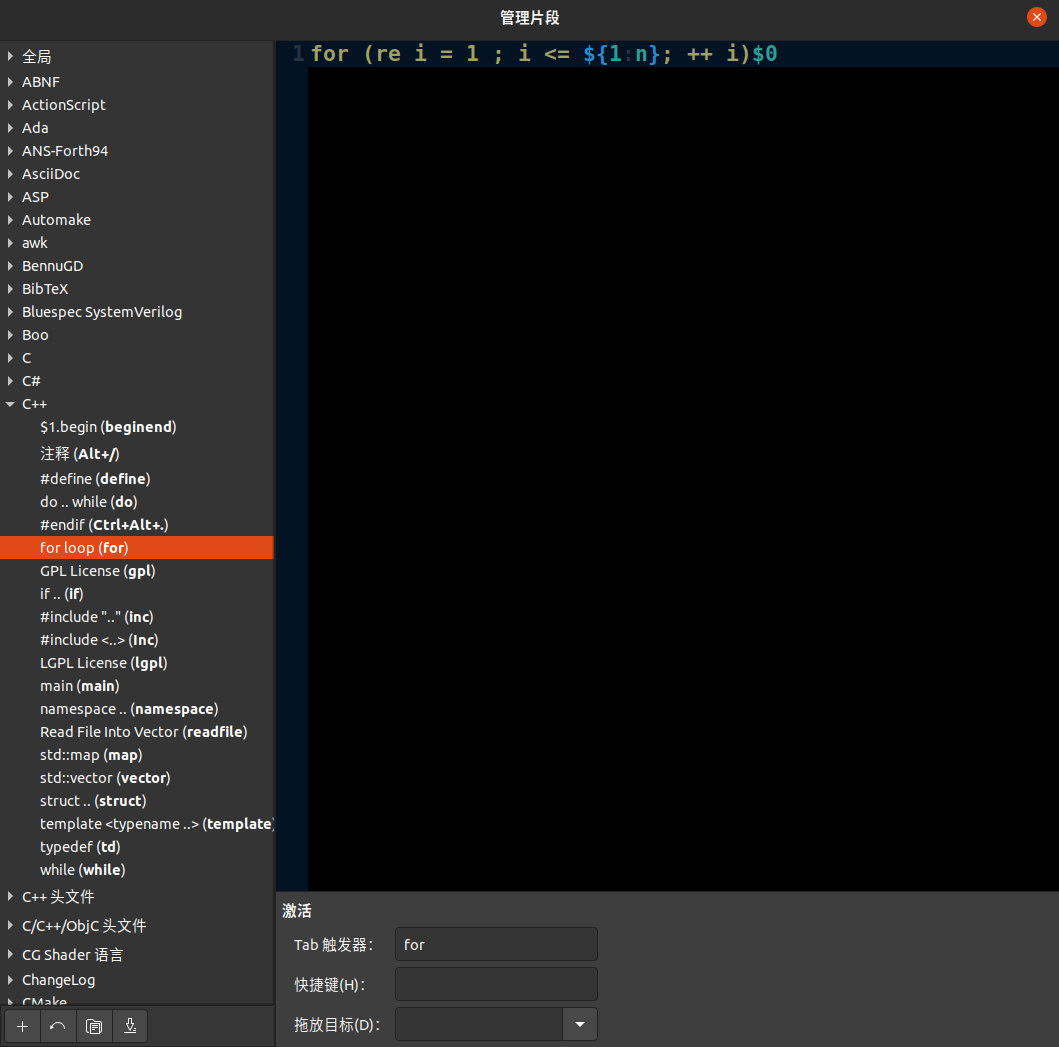Select the for loop (for) snippet
The height and width of the screenshot is (1047, 1059).
137,548
